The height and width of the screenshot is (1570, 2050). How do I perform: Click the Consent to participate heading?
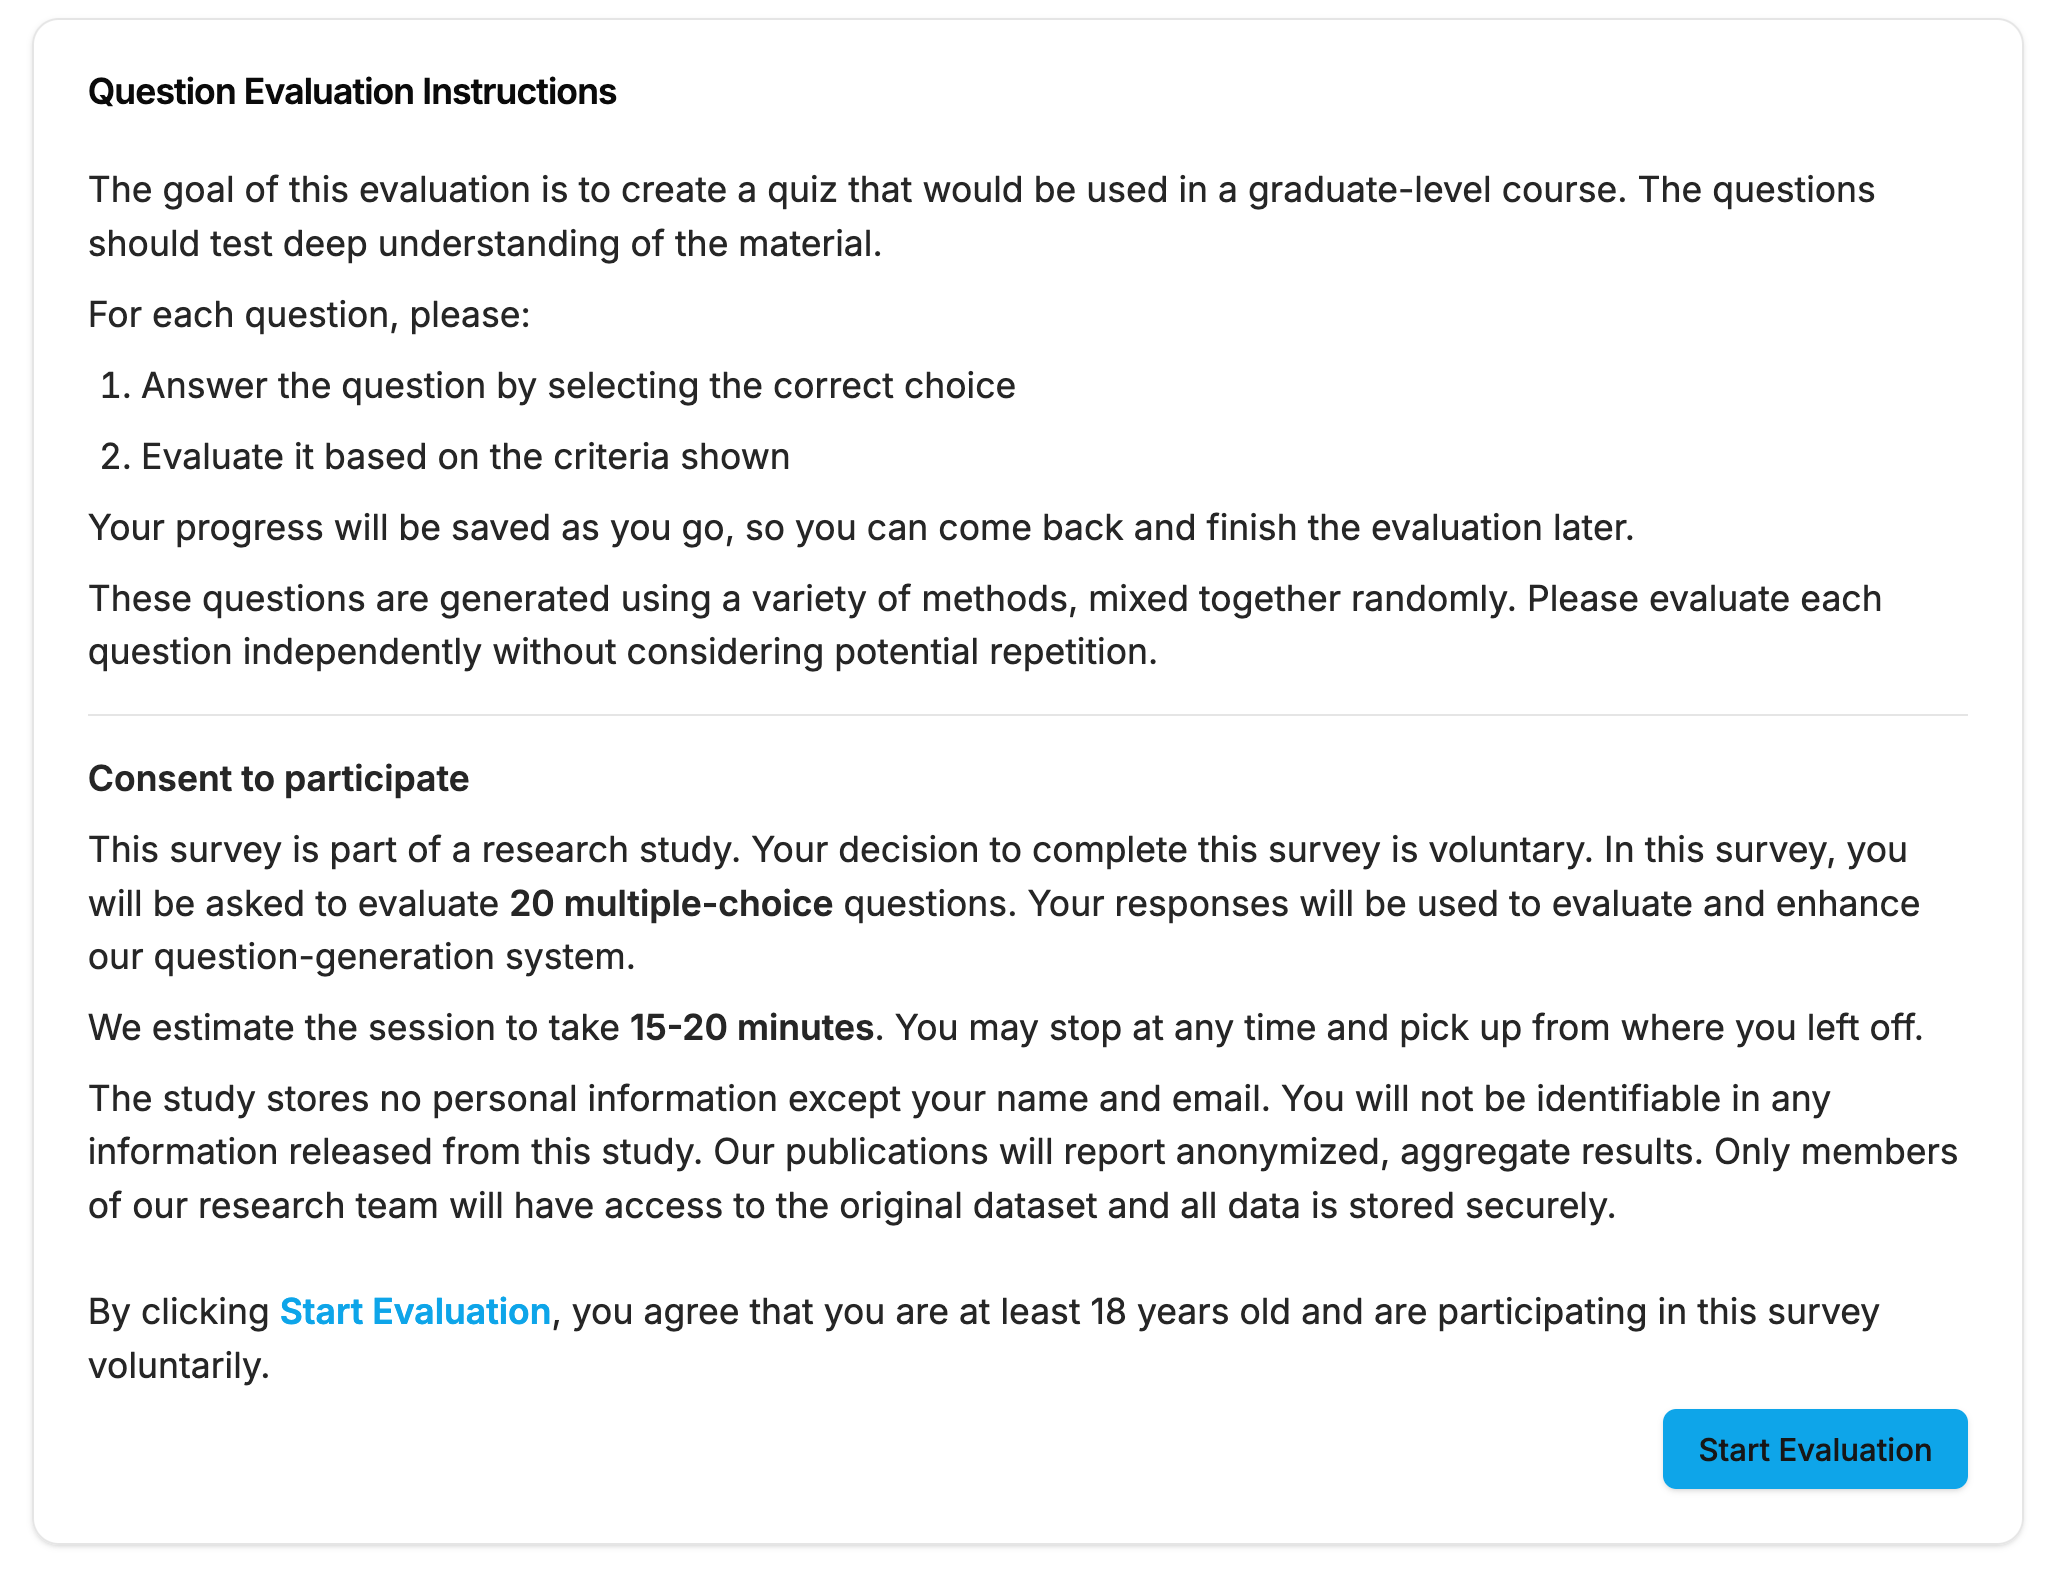click(x=278, y=778)
